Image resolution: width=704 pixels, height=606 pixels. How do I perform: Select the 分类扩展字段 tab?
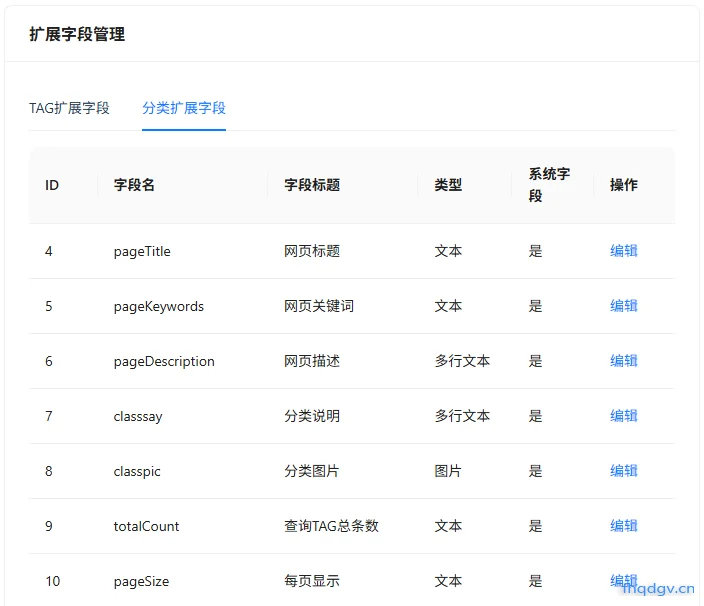pos(184,108)
